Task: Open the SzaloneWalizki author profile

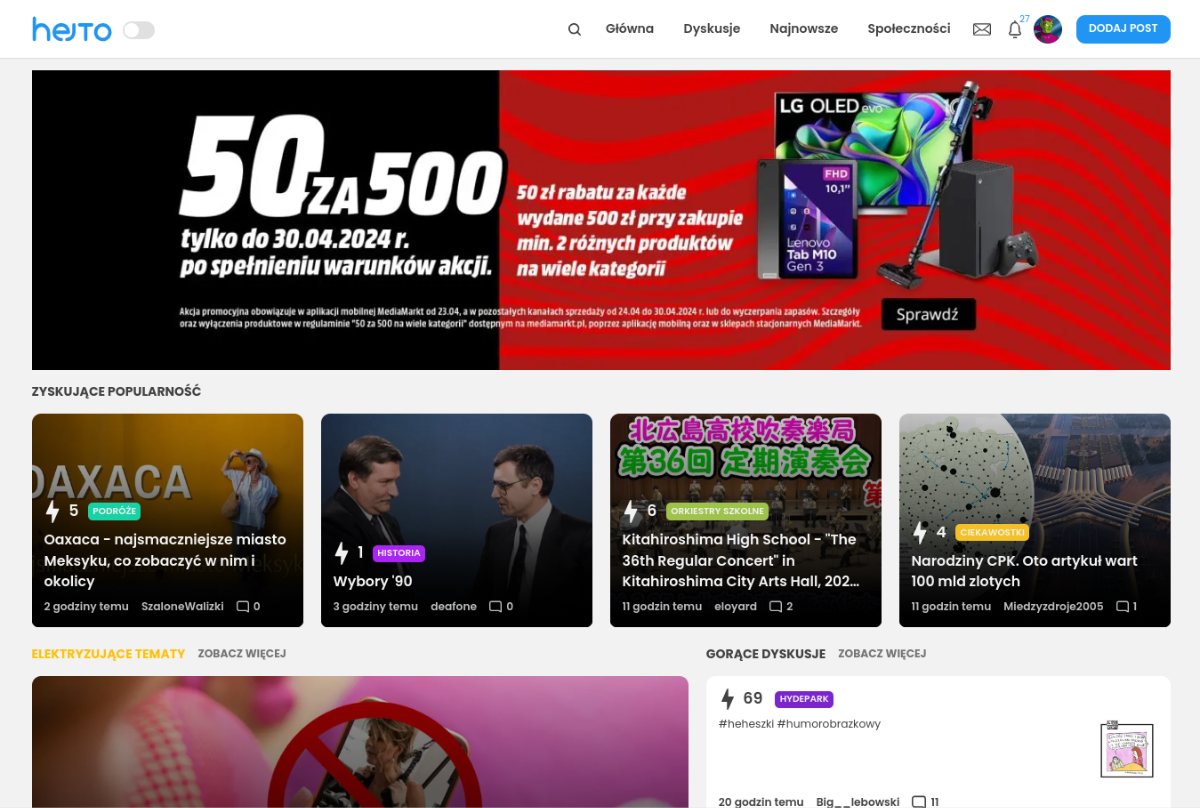Action: [182, 606]
